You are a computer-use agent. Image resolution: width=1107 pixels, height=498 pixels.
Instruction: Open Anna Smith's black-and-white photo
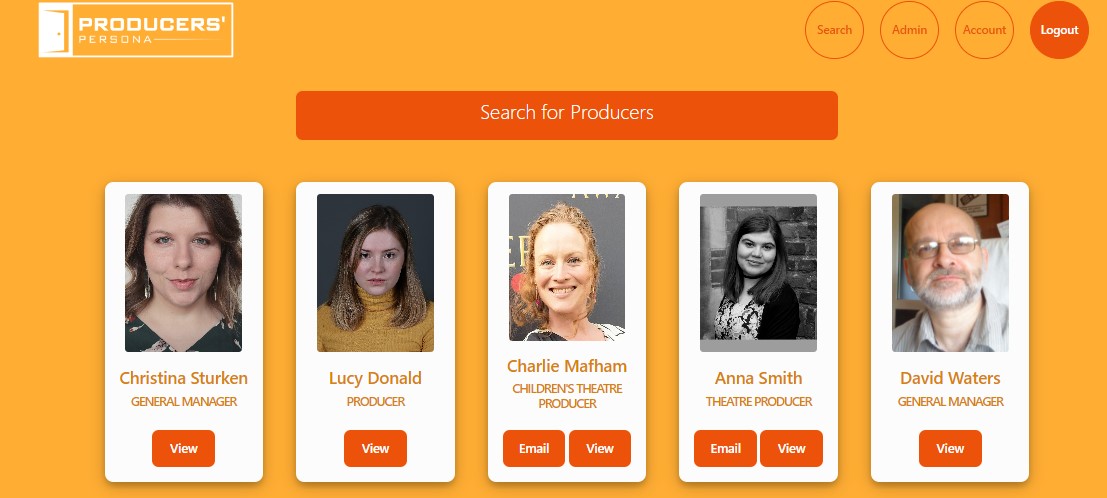click(x=758, y=273)
